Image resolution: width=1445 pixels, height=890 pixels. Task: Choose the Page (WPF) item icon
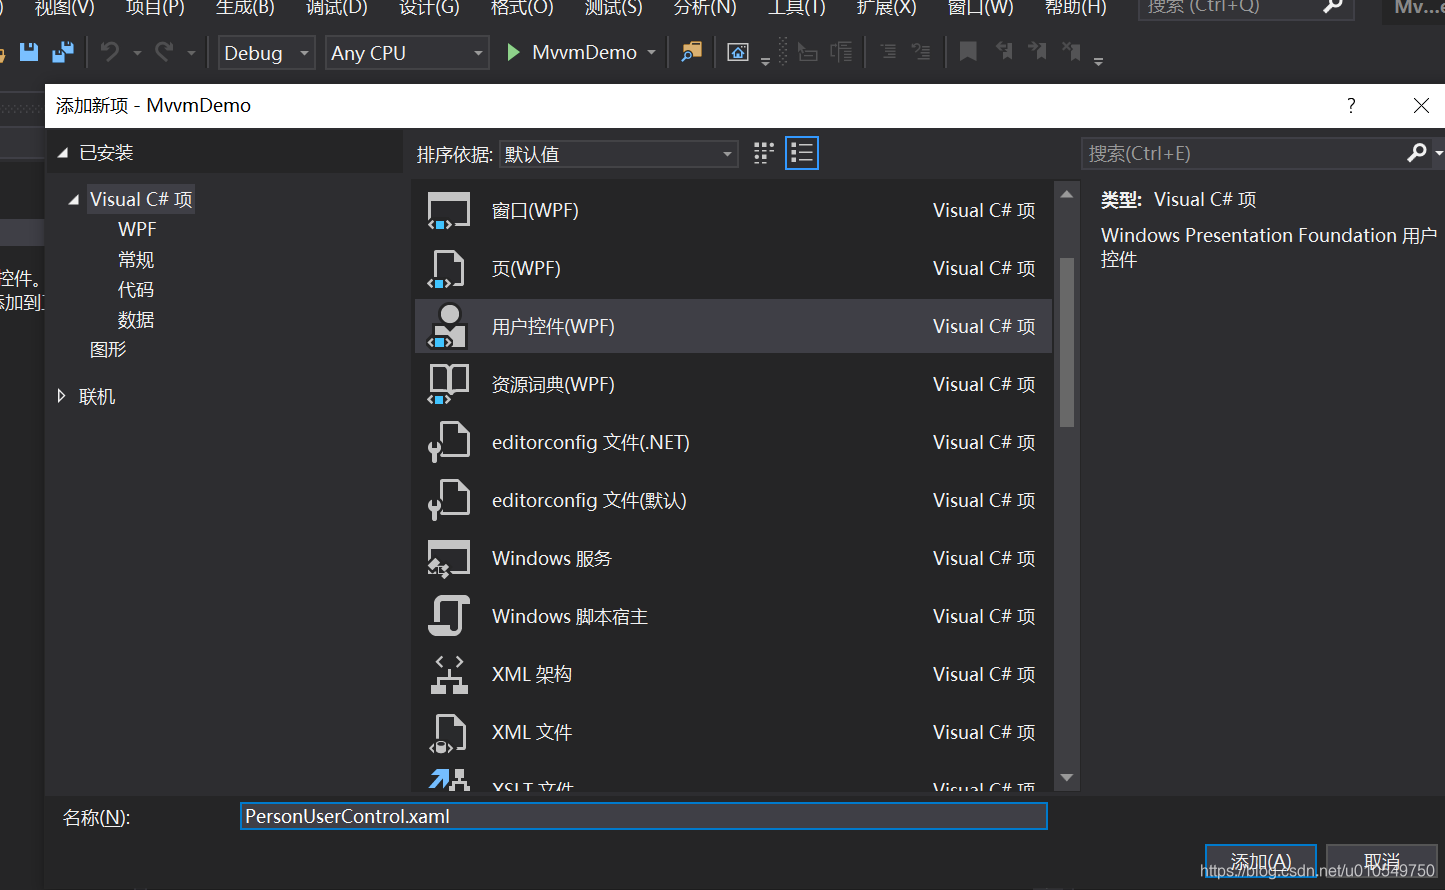point(447,269)
